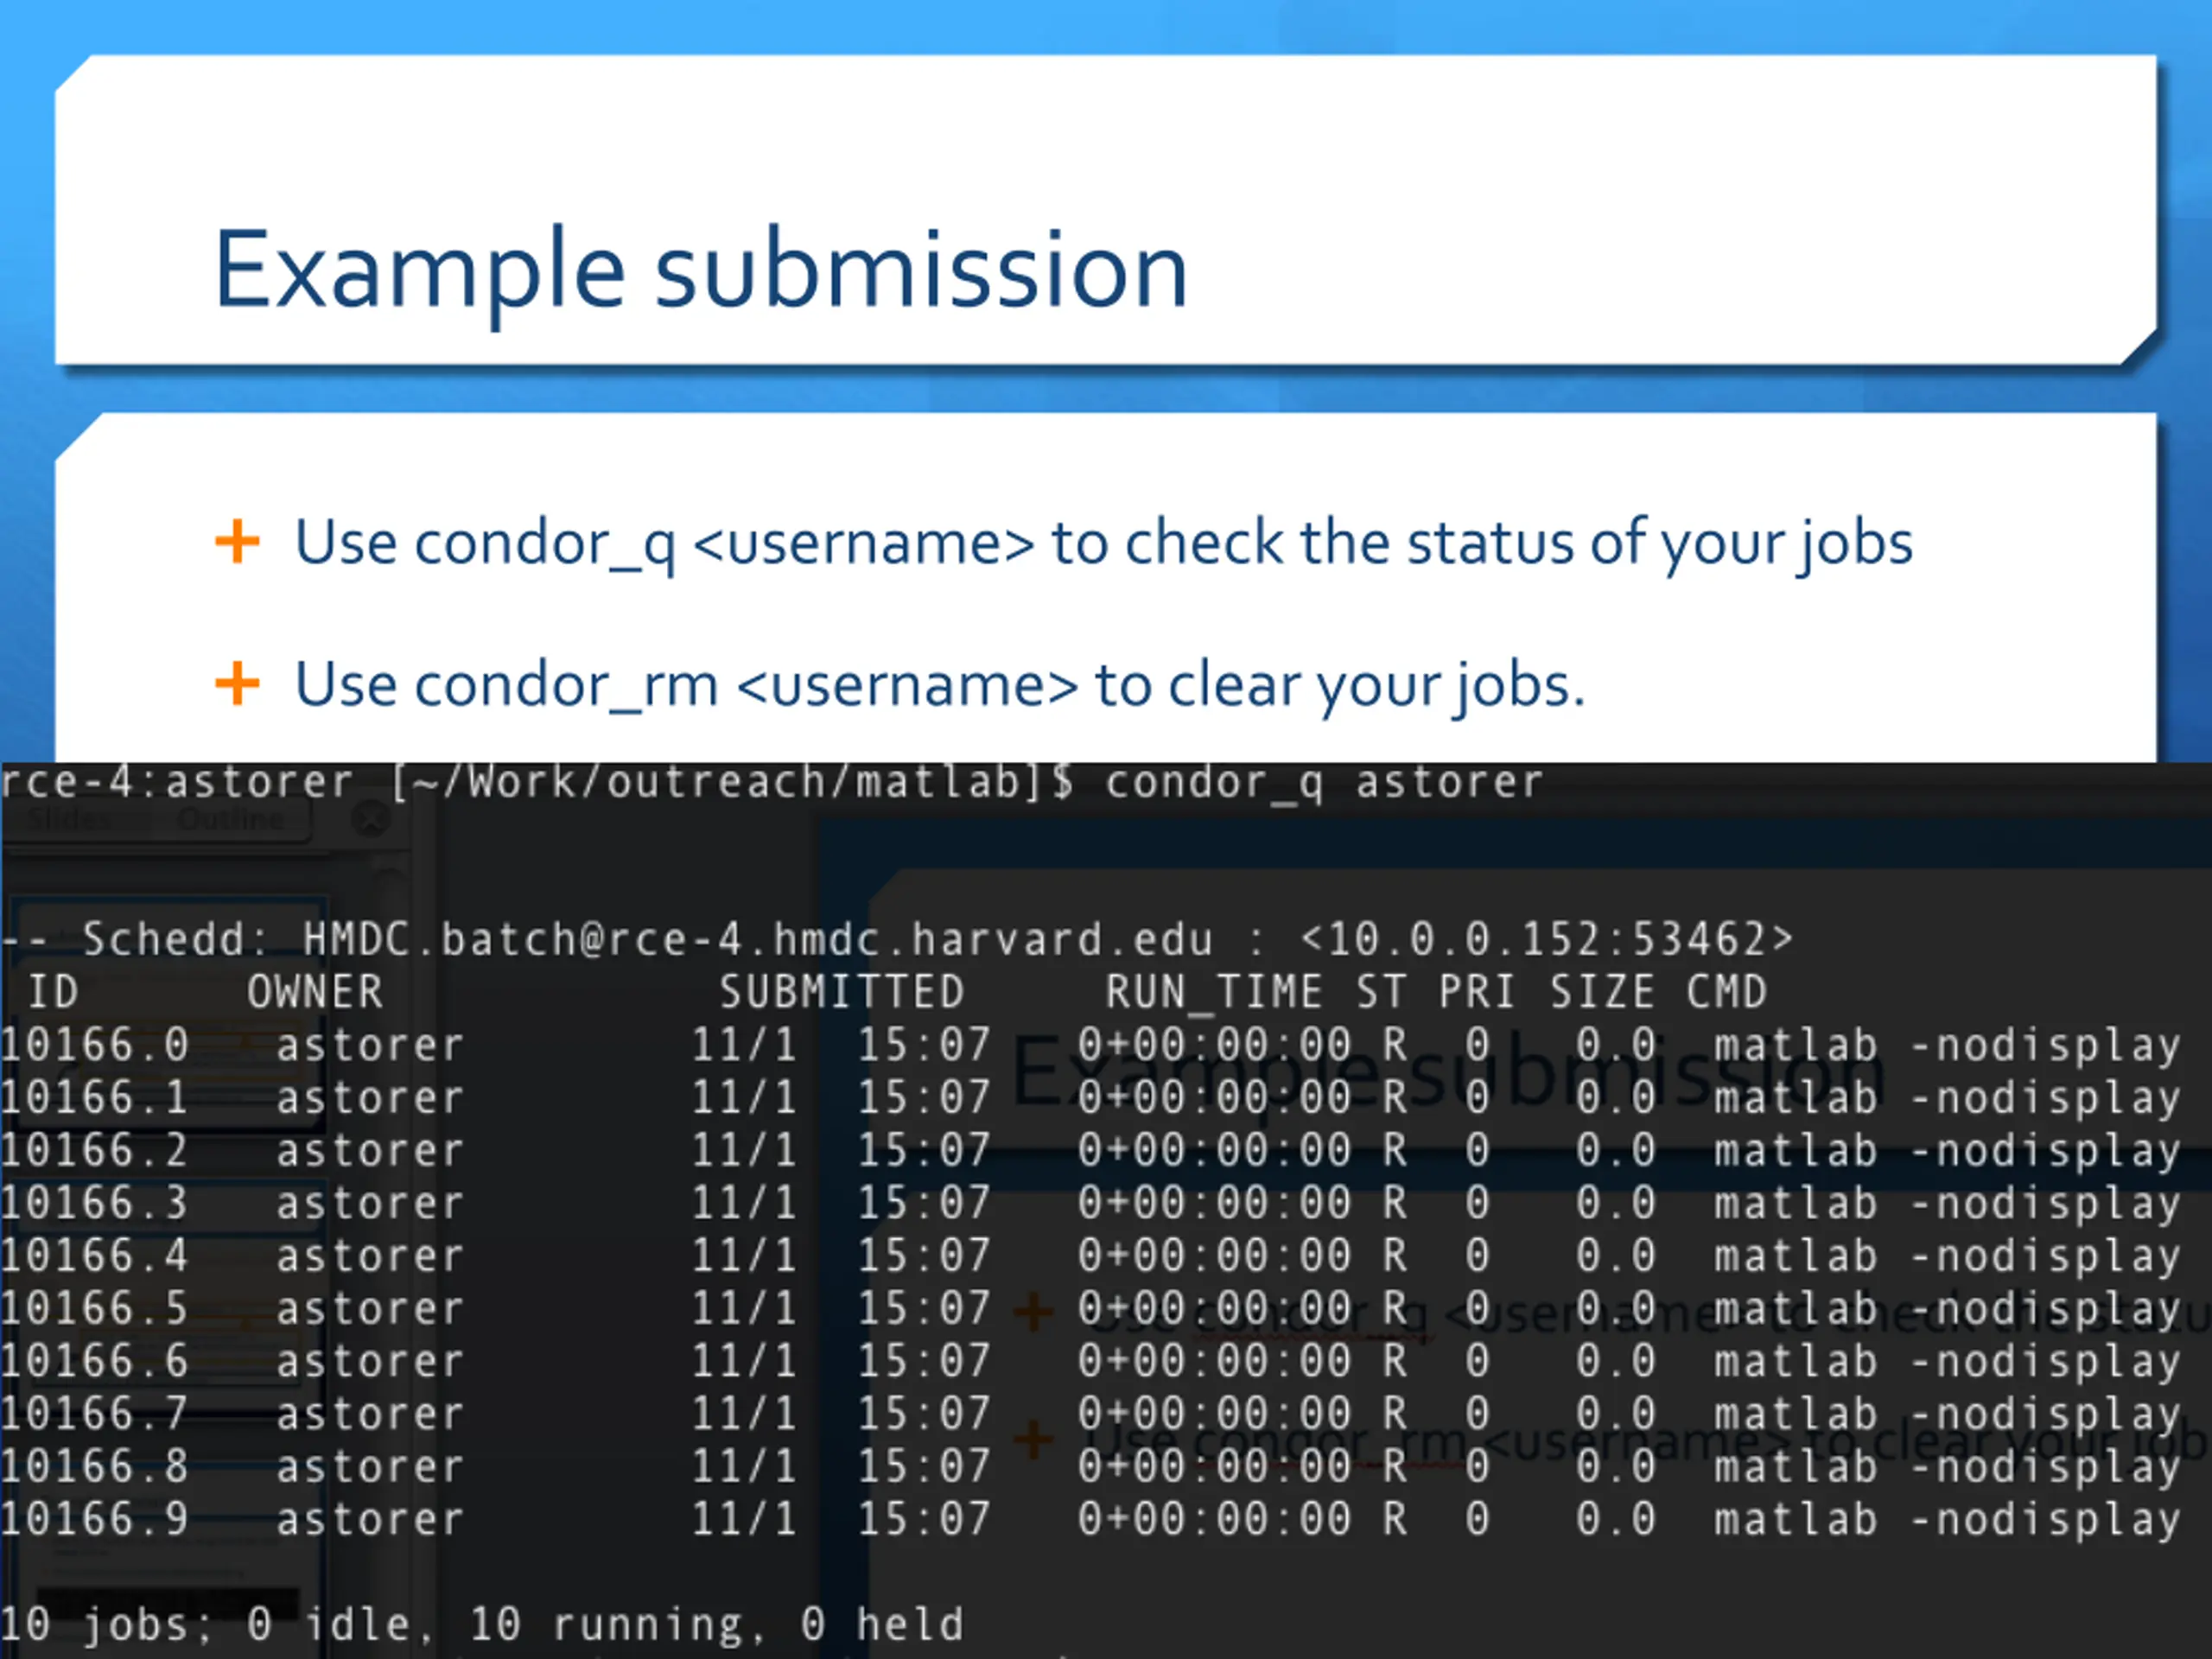Click owner "astorer" in the 10166.0 row
Image resolution: width=2212 pixels, height=1659 pixels.
point(370,1046)
